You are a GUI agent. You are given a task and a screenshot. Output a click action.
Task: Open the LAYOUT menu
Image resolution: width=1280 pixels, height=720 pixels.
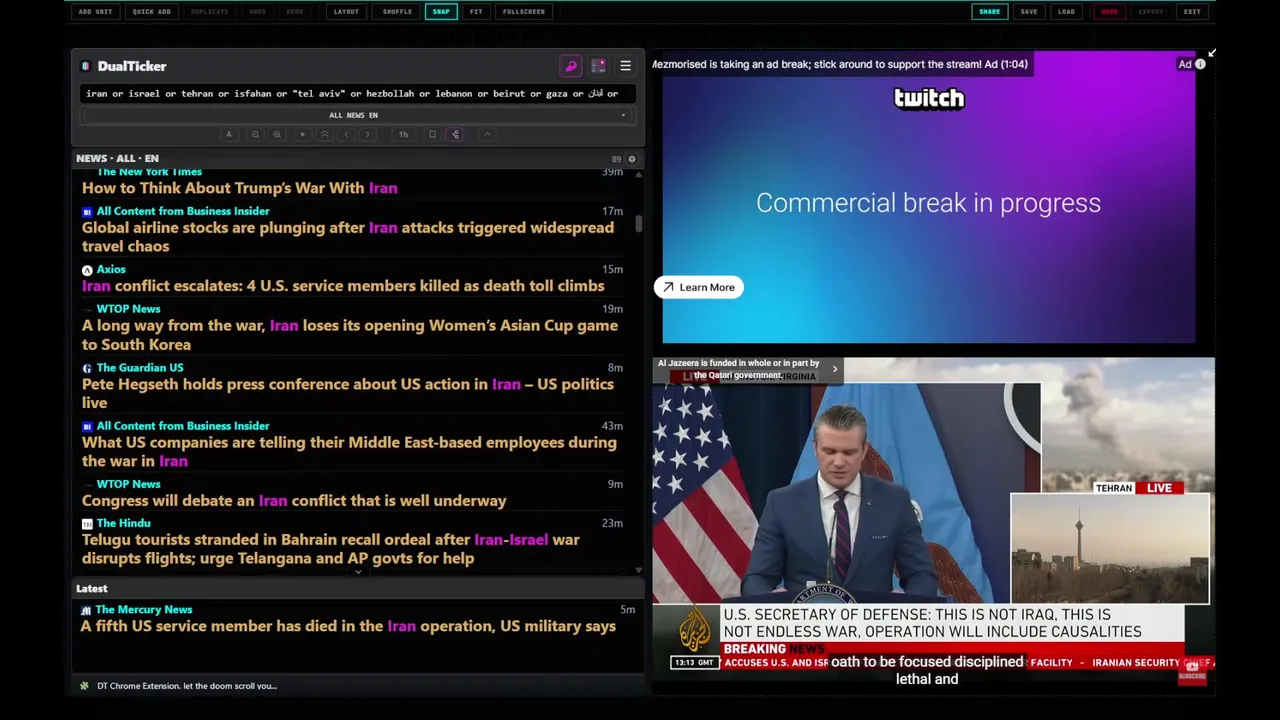point(346,12)
